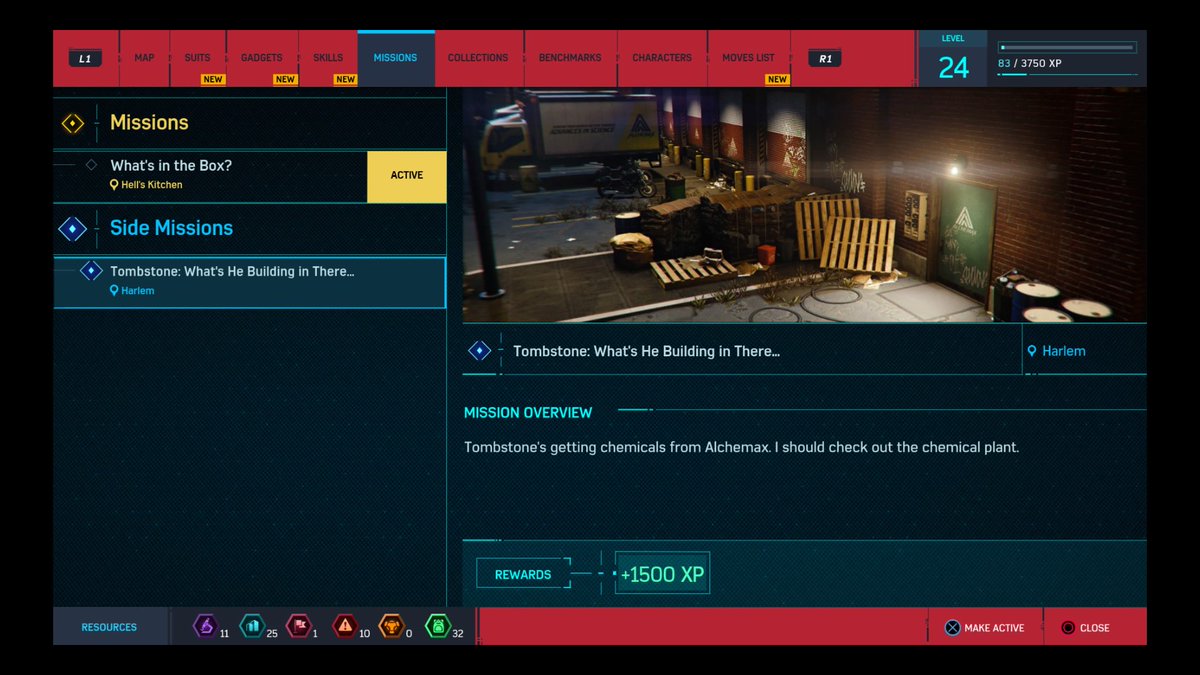Open the Characters tab
1200x675 pixels.
coord(662,58)
